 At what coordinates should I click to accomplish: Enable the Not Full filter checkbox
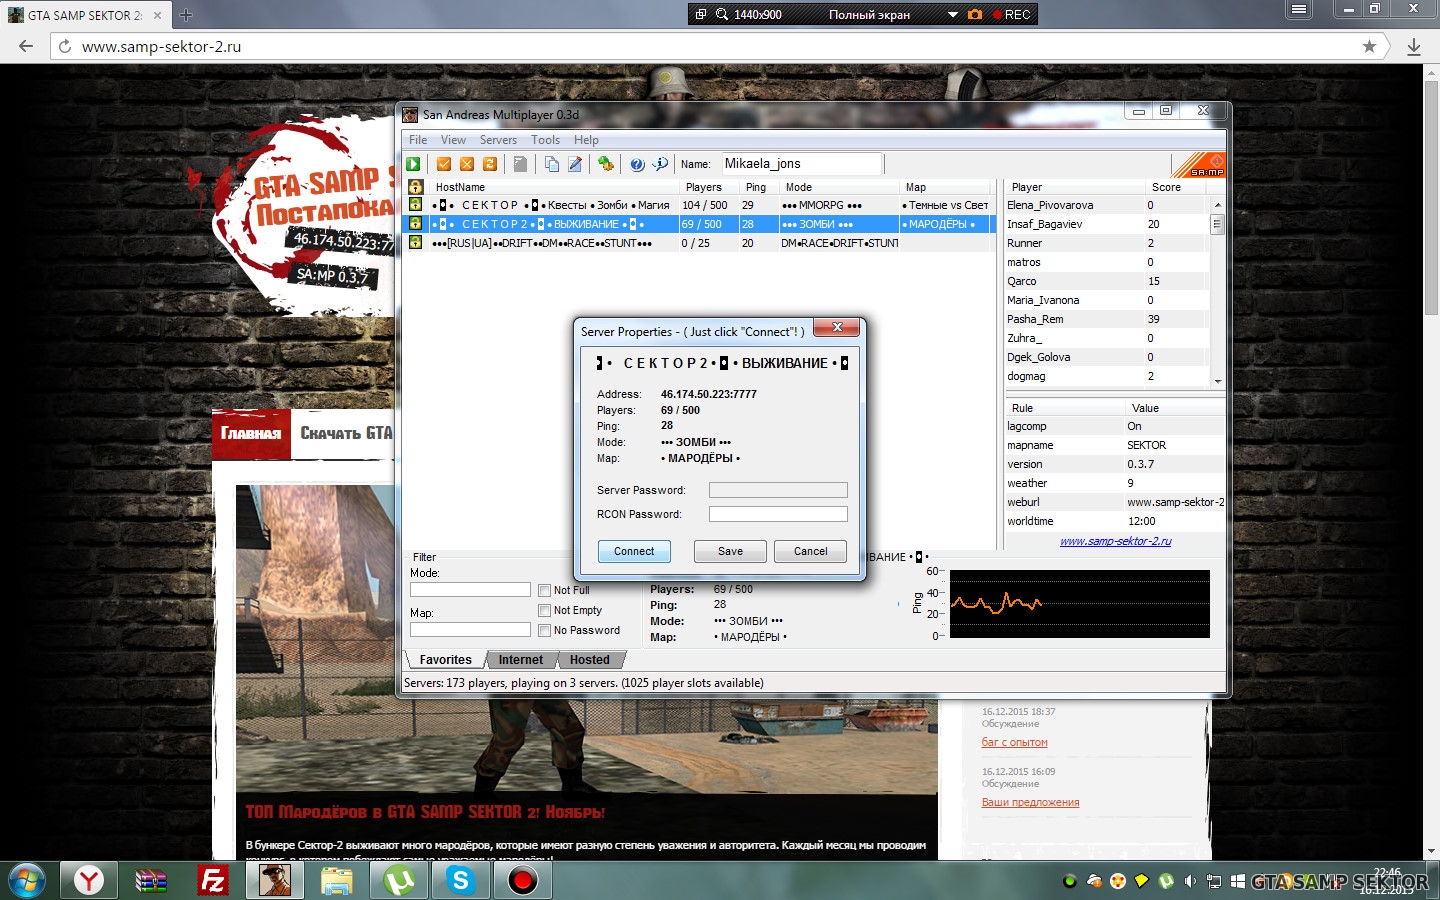pos(544,590)
